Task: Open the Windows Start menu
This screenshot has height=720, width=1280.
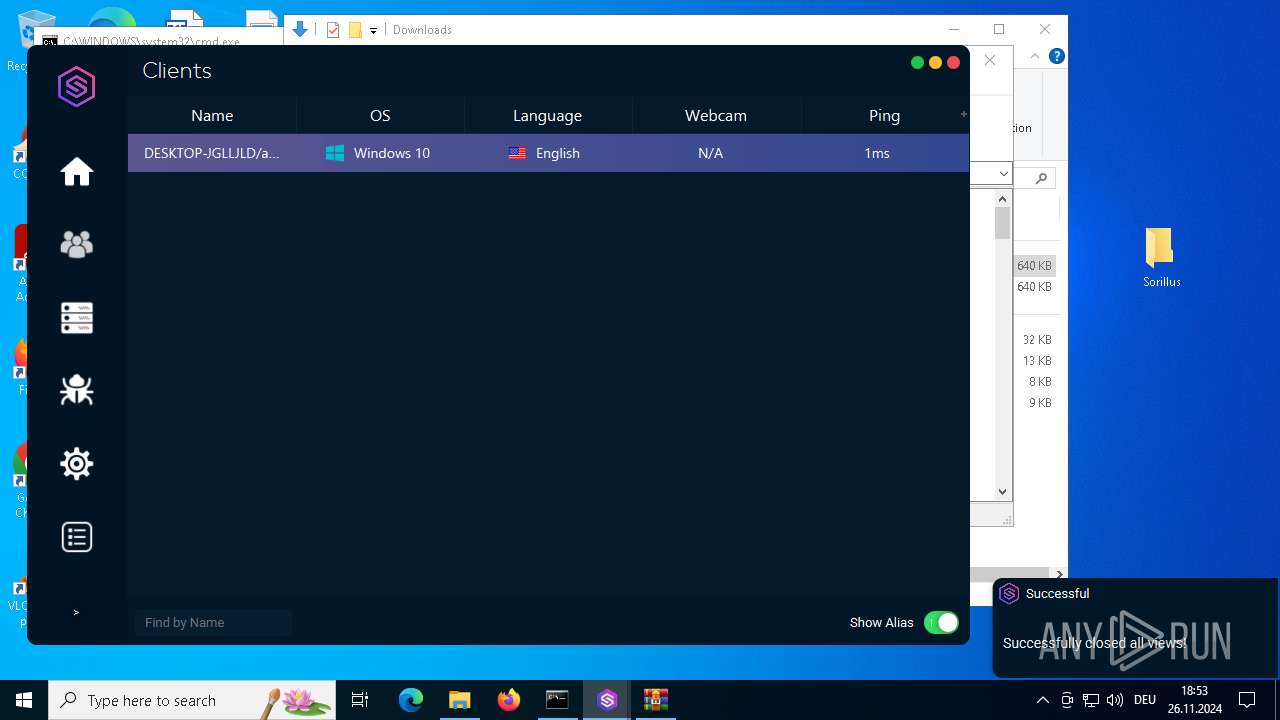Action: tap(24, 700)
